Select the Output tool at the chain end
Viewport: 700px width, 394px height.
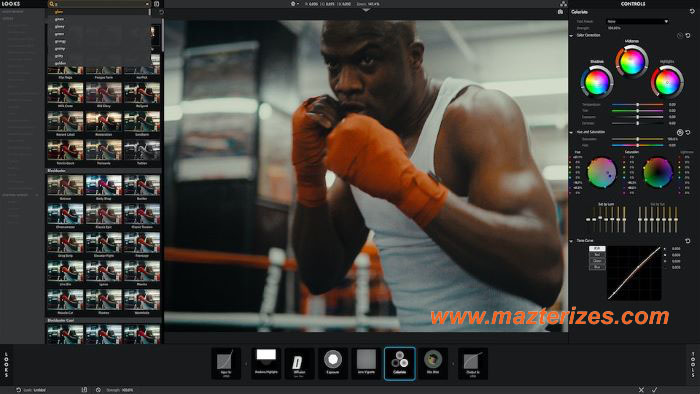473,363
